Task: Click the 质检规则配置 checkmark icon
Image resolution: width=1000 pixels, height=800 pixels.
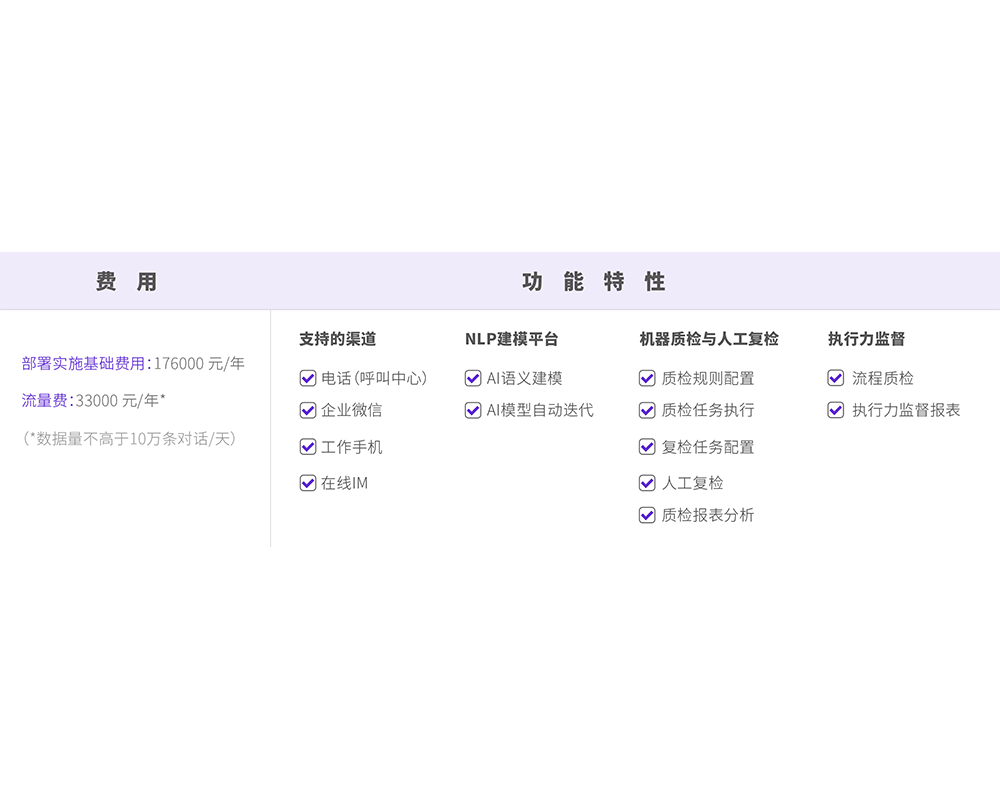Action: point(647,378)
